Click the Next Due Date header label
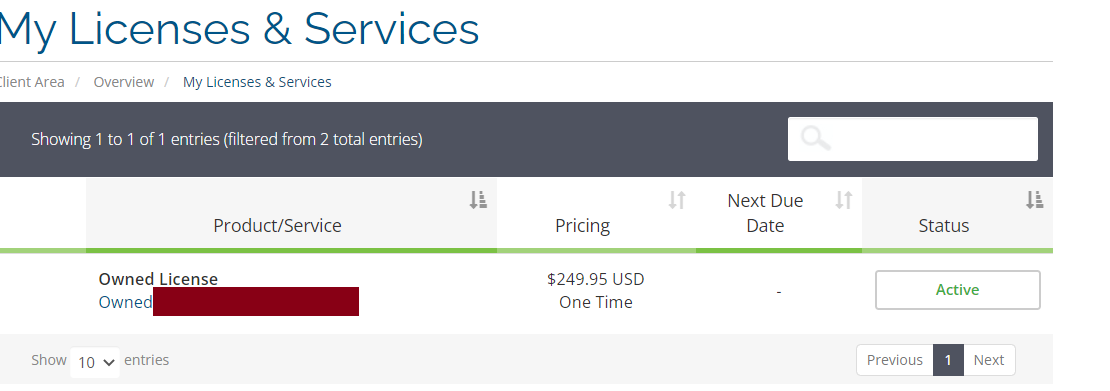The width and height of the screenshot is (1110, 391). [x=765, y=213]
